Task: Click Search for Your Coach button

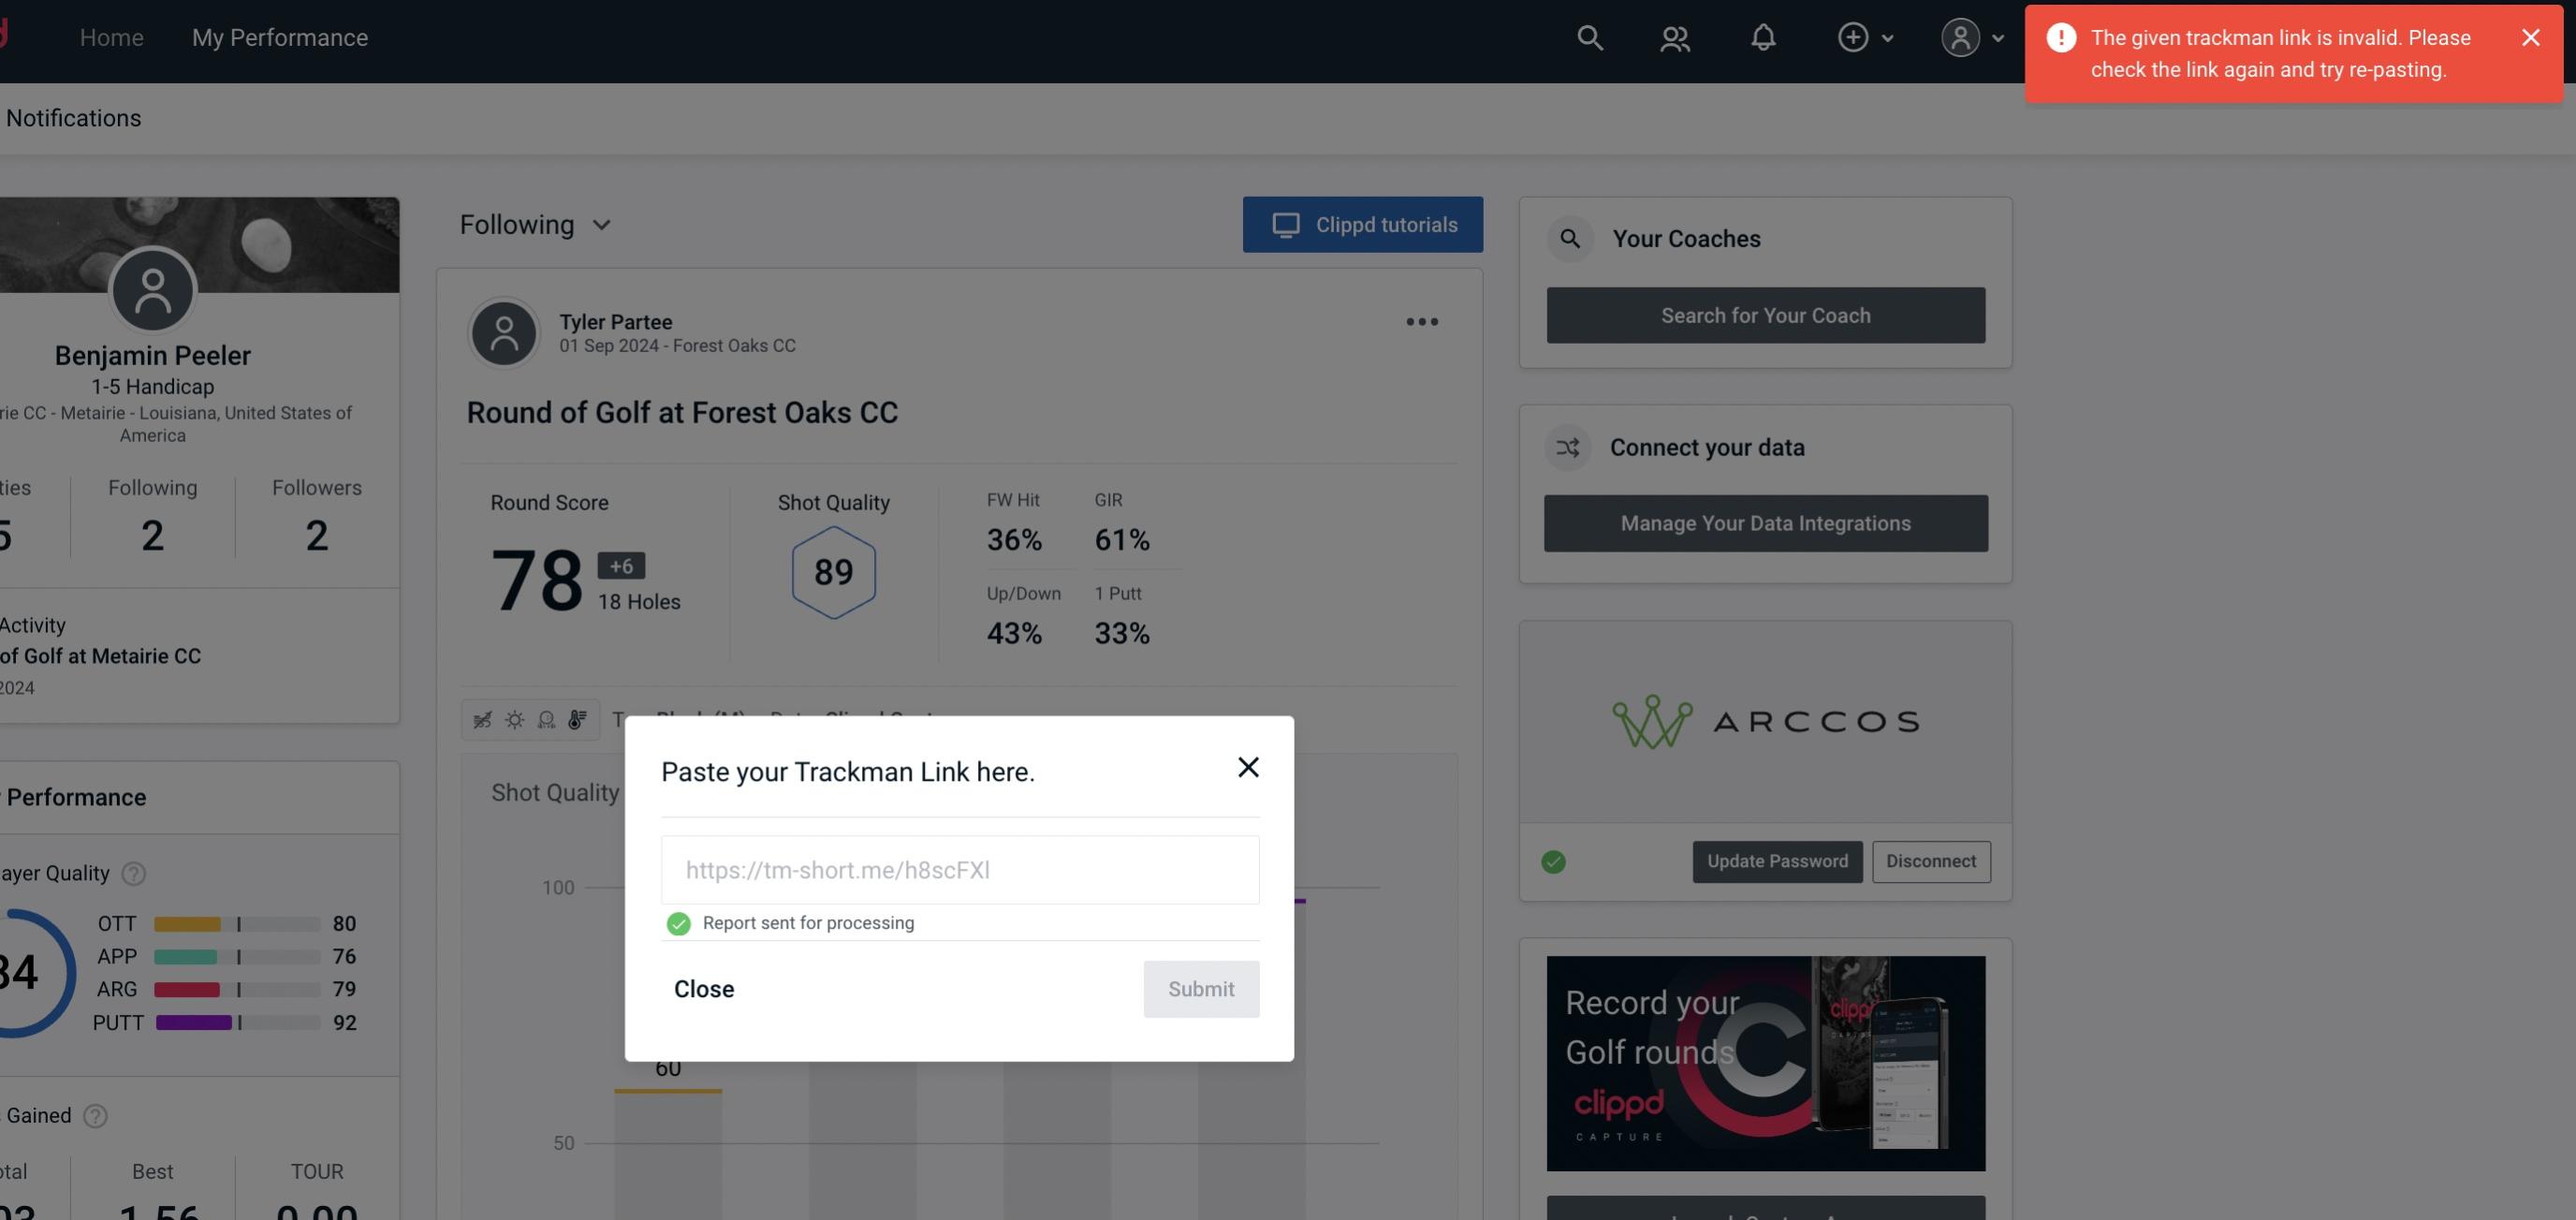Action: point(1766,316)
